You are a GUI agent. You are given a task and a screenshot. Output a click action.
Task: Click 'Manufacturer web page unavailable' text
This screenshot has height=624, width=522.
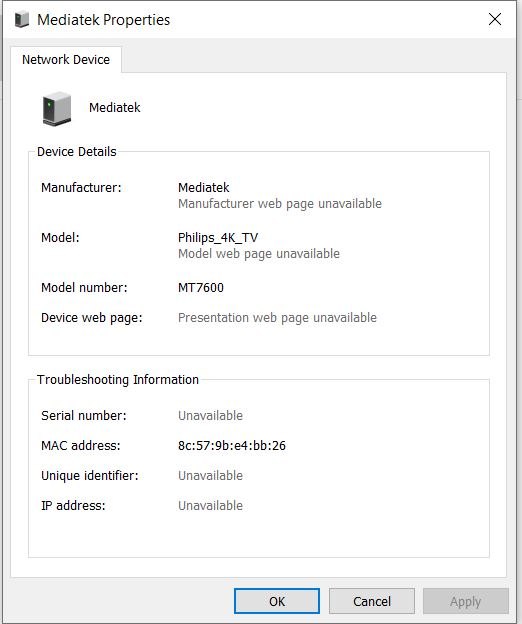click(280, 203)
